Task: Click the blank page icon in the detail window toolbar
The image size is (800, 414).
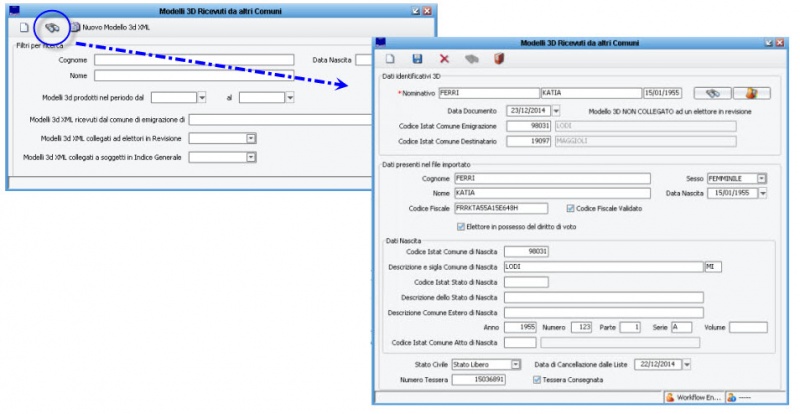Action: (390, 59)
